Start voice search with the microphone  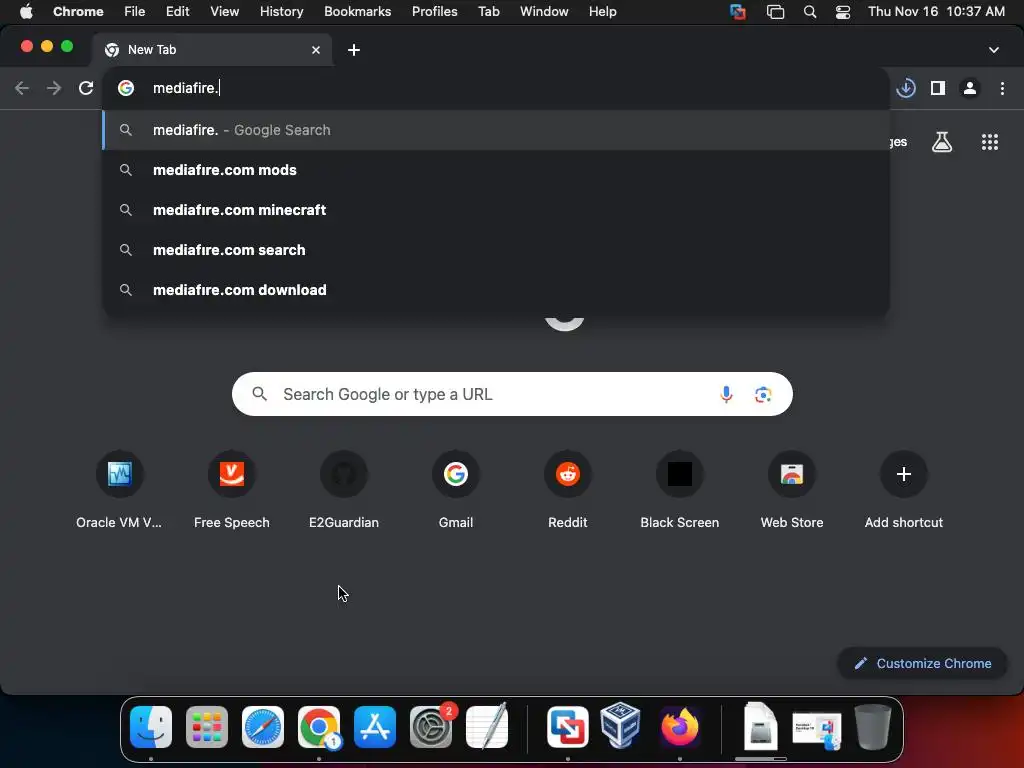pyautogui.click(x=726, y=394)
